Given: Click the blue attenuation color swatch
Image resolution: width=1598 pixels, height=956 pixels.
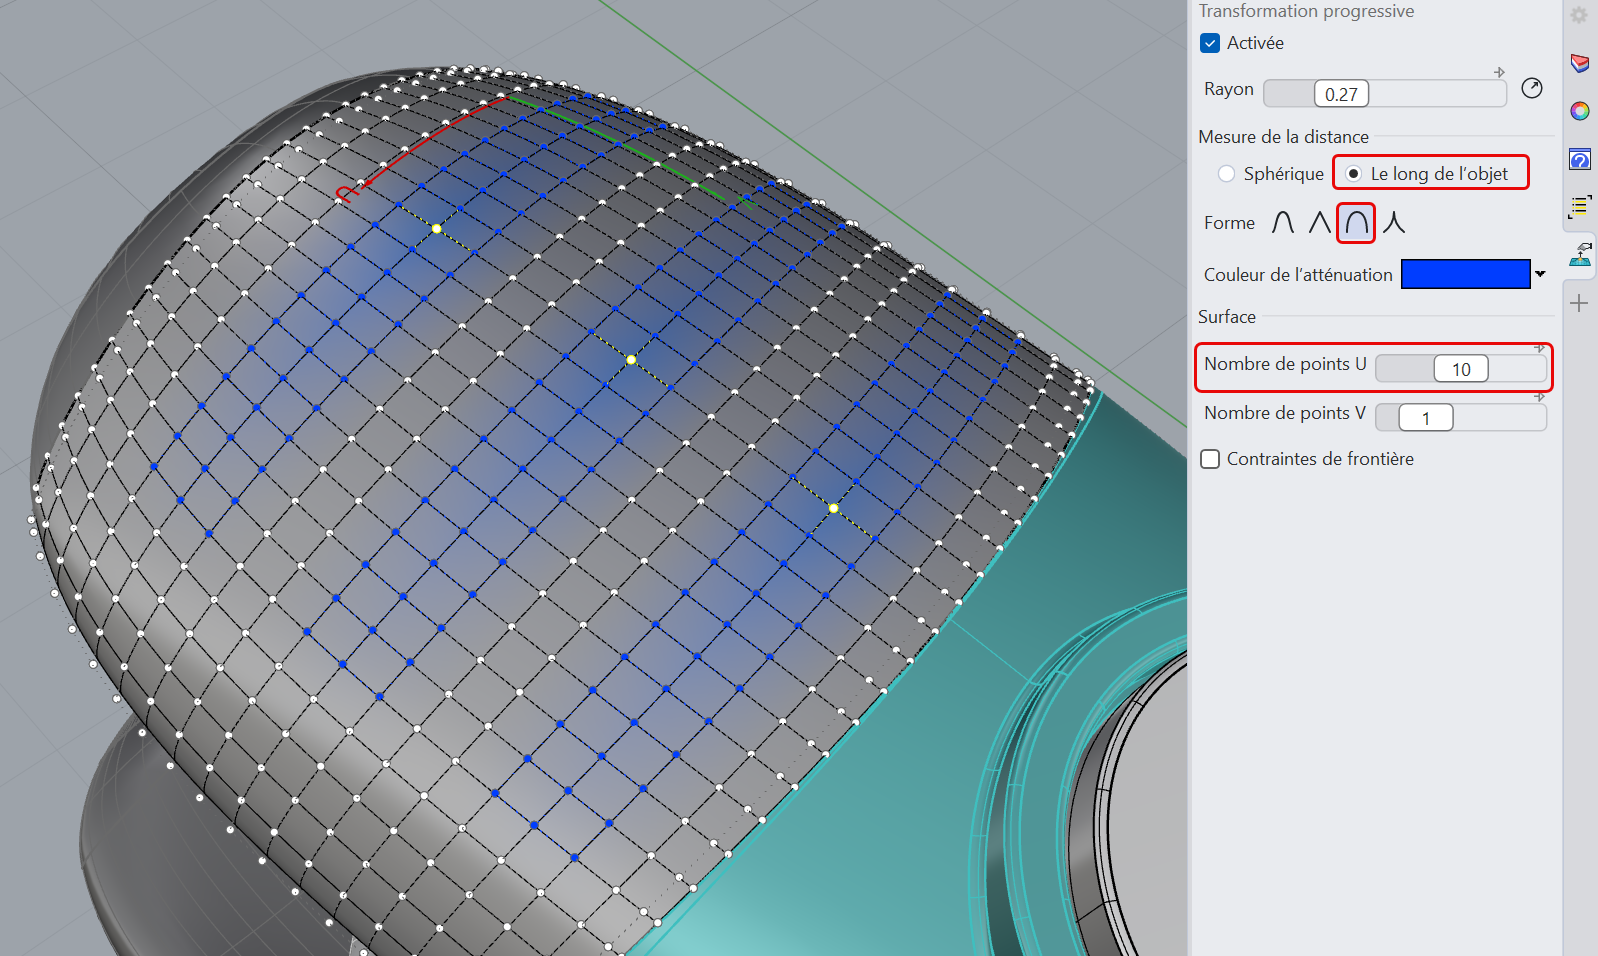Looking at the screenshot, I should point(1466,274).
